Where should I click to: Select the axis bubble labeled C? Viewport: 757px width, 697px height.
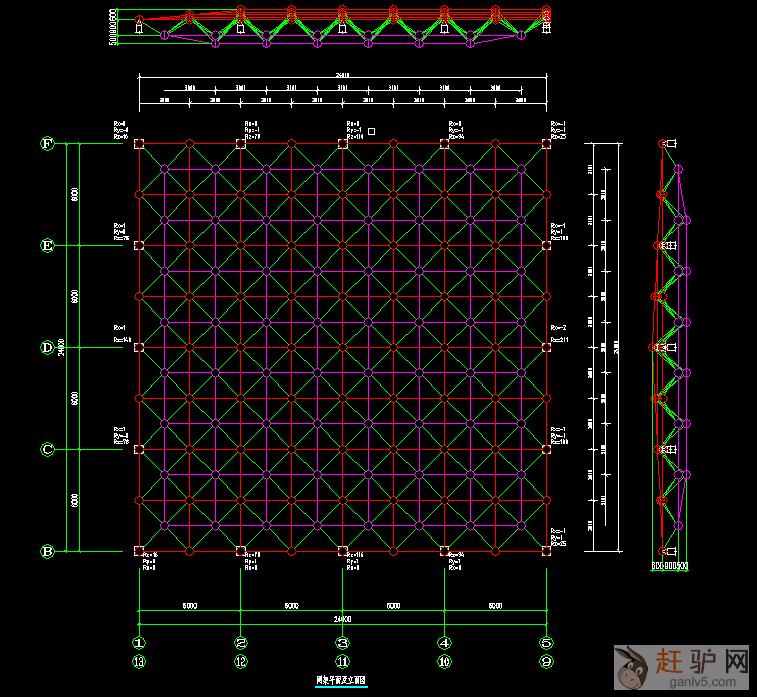[x=46, y=449]
